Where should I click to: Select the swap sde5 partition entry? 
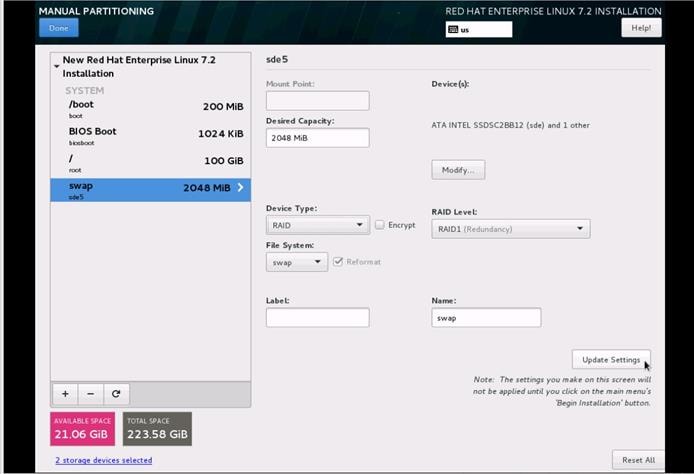click(150, 190)
